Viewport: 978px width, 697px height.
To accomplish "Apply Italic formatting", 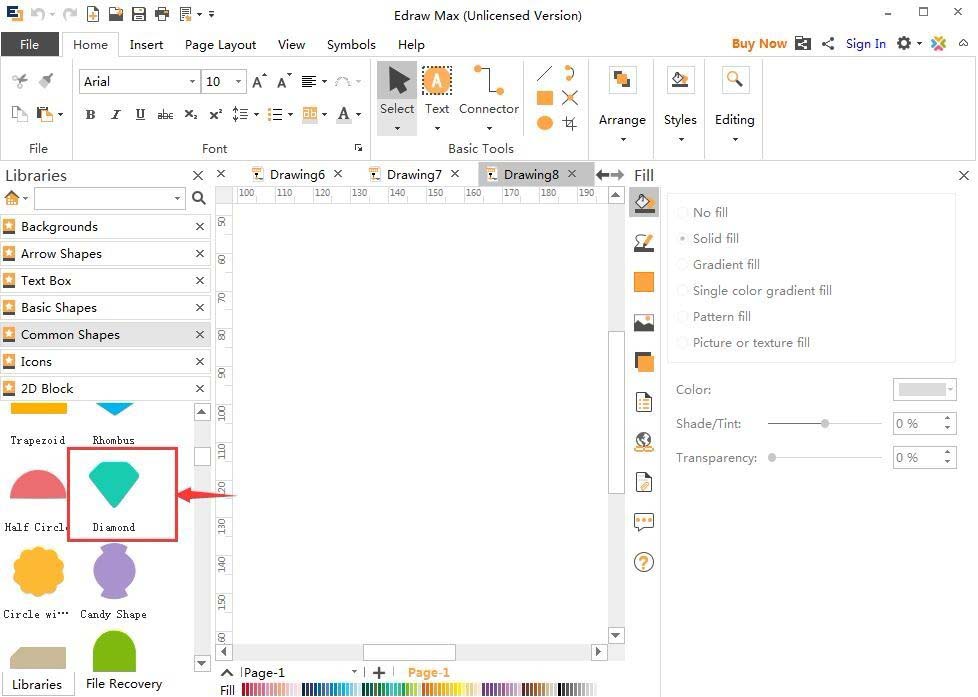I will coord(115,114).
